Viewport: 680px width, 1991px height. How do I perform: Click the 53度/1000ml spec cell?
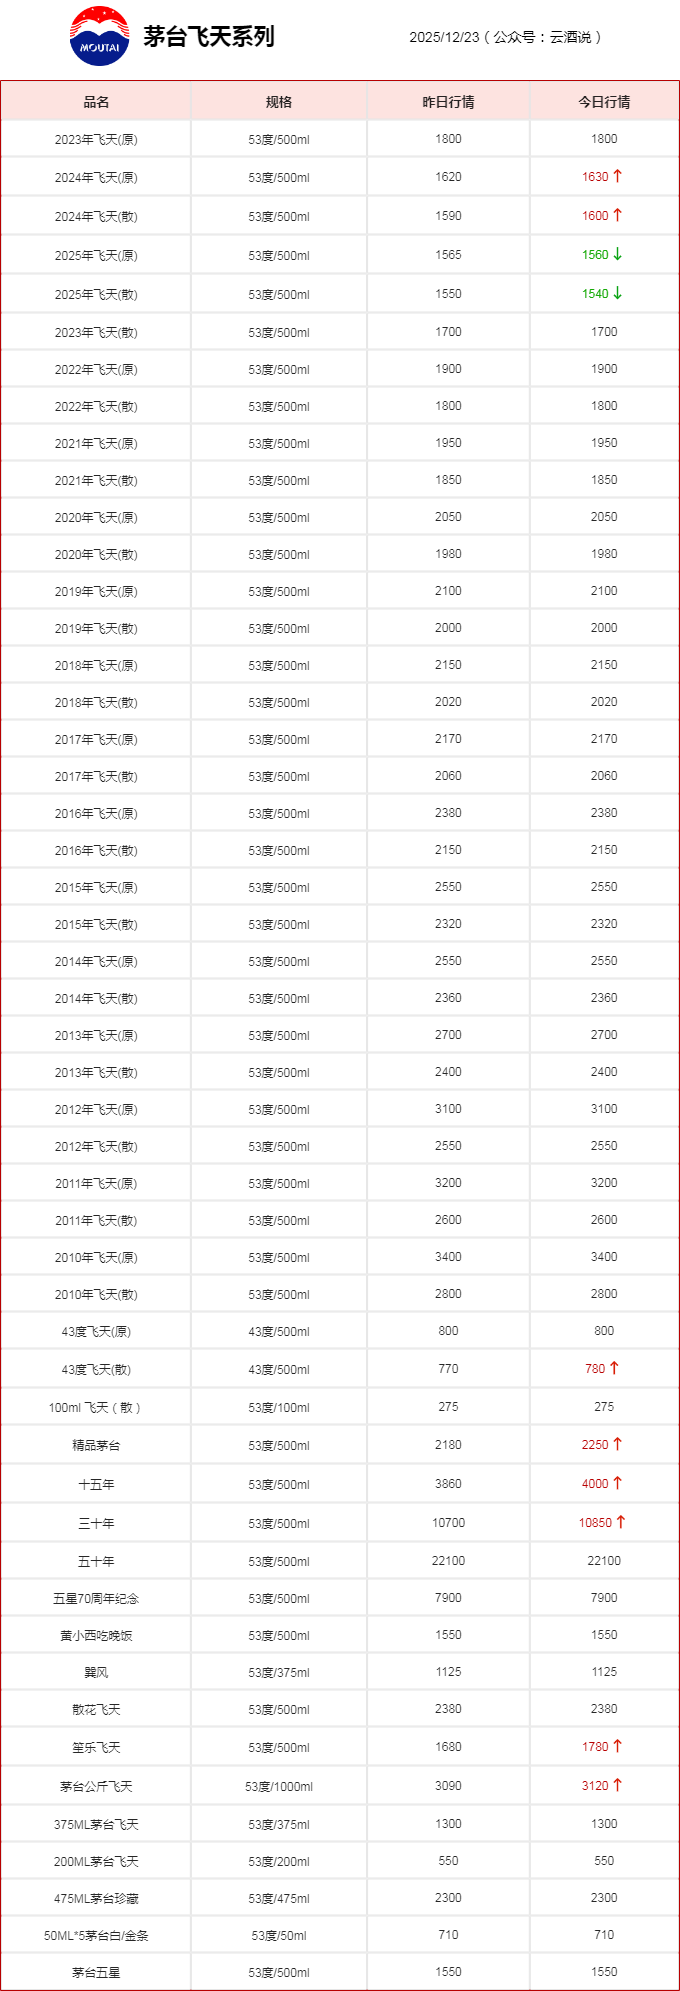[279, 1786]
